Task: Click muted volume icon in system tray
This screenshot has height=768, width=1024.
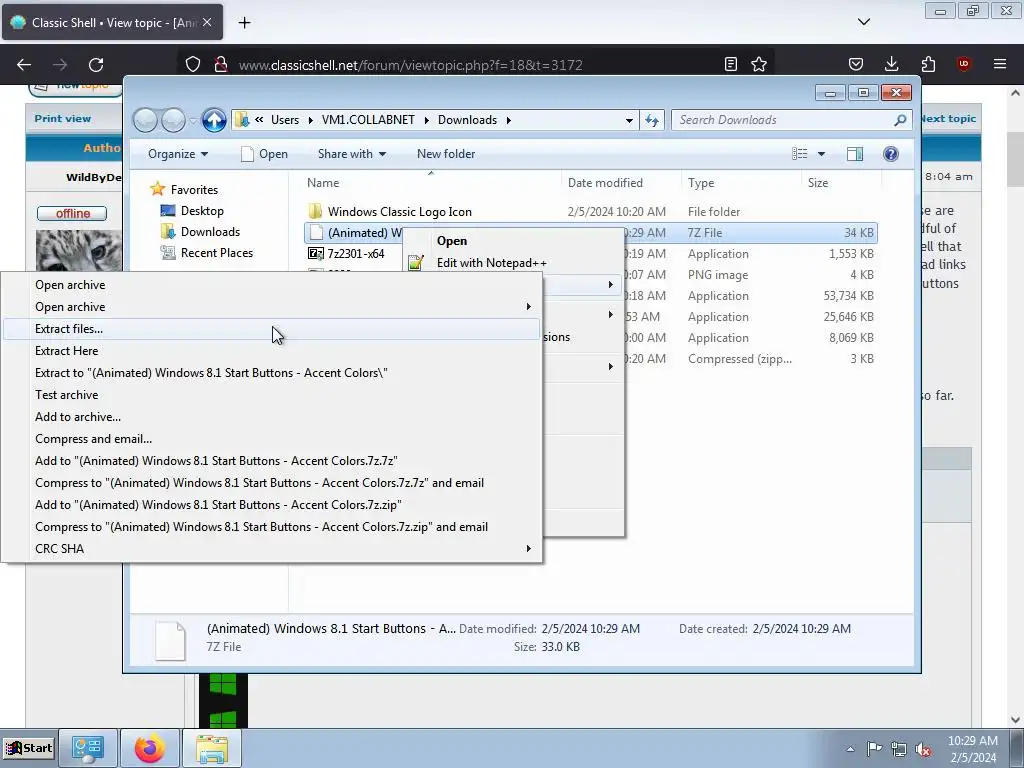Action: coord(923,749)
